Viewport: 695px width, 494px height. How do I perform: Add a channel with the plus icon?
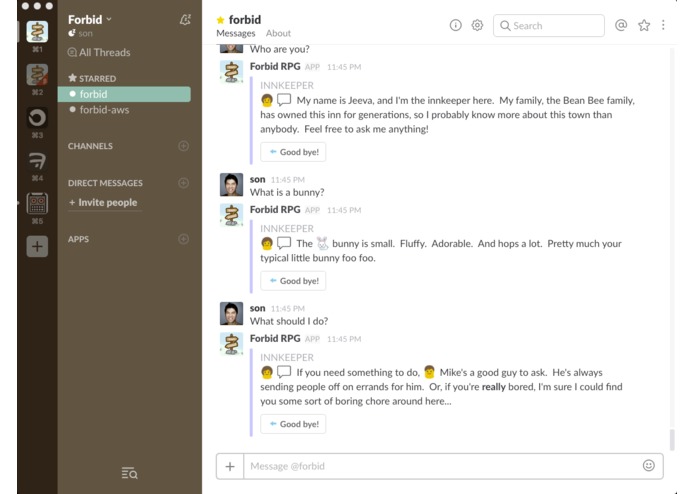click(x=184, y=146)
